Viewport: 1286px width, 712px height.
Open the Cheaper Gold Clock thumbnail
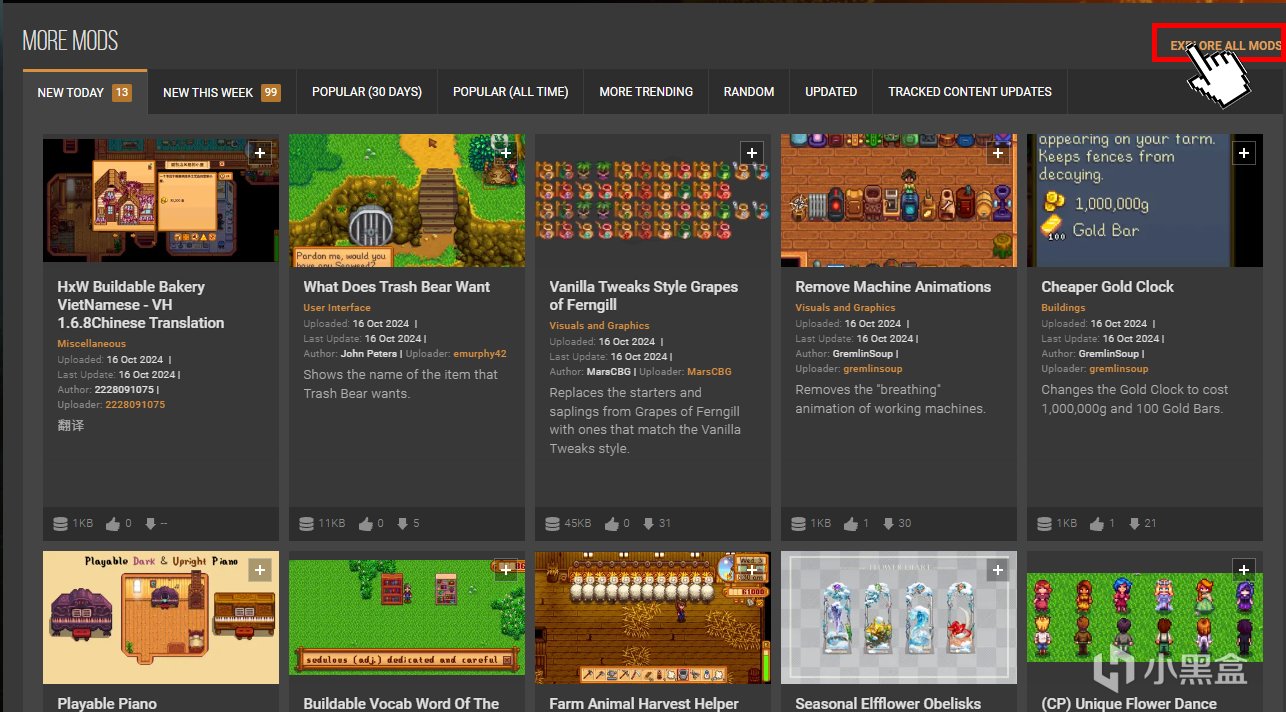pyautogui.click(x=1145, y=200)
